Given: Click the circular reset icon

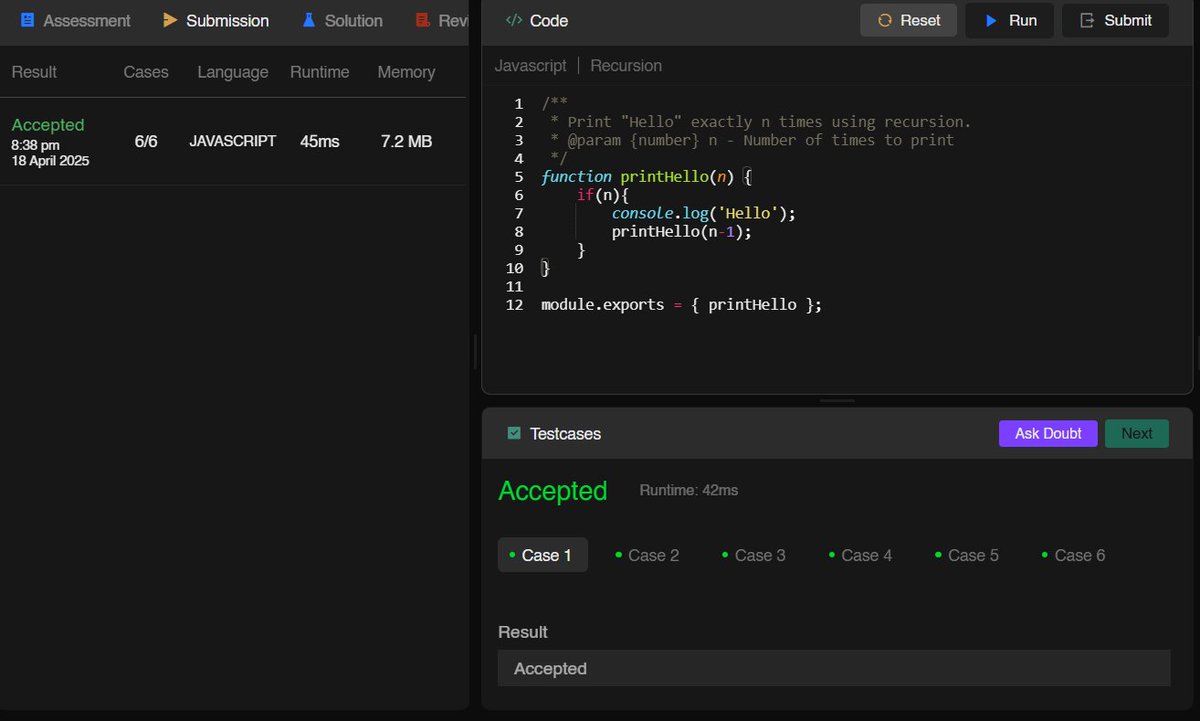Looking at the screenshot, I should click(x=884, y=20).
